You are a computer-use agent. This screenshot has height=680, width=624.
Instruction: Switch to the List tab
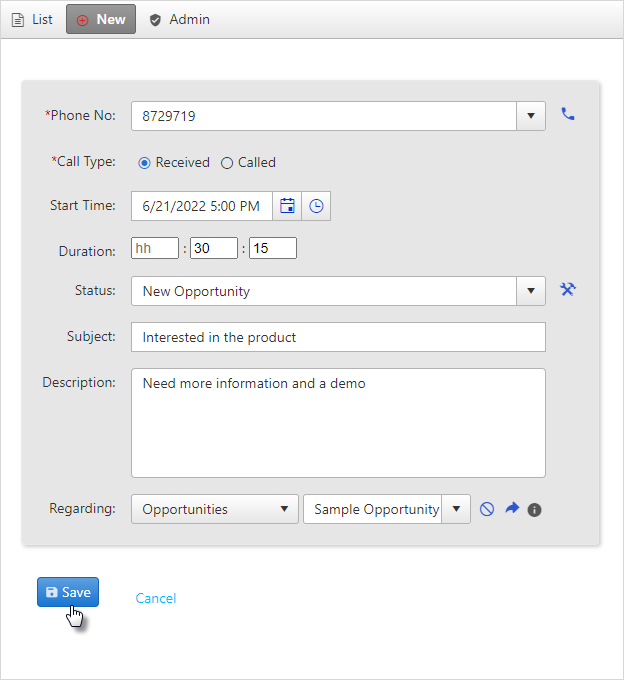pyautogui.click(x=32, y=20)
